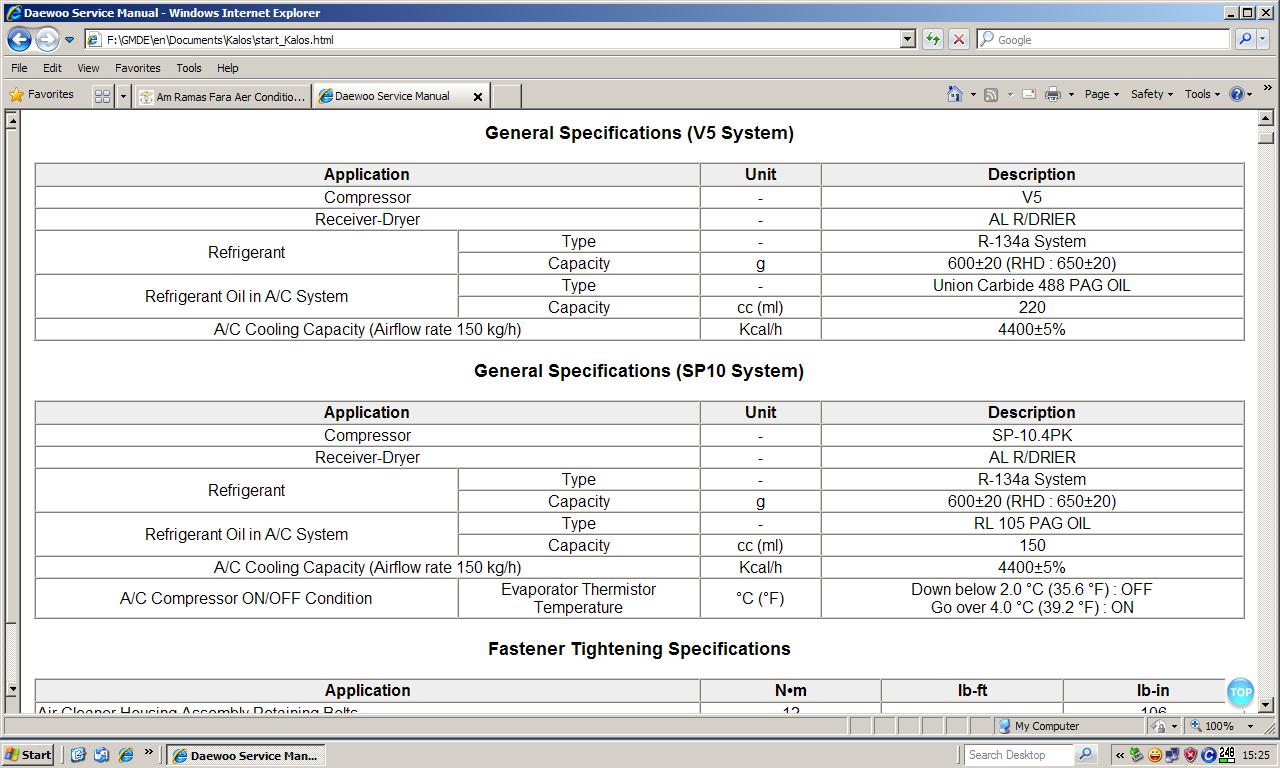Open Quick Tabs grid icon

(102, 96)
